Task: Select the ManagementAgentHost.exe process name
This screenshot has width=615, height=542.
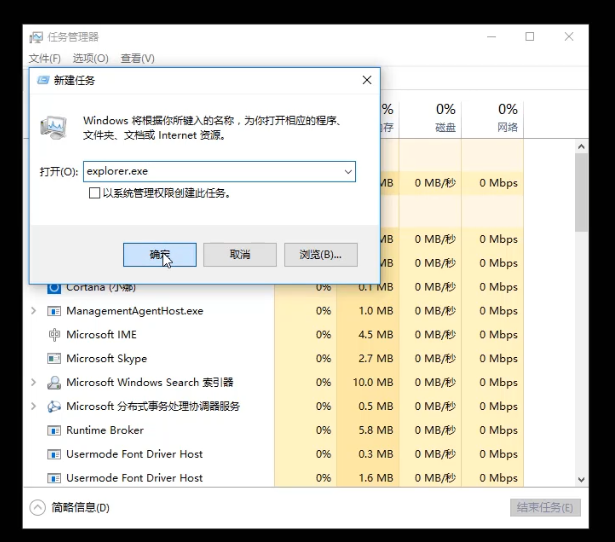Action: [x=135, y=311]
